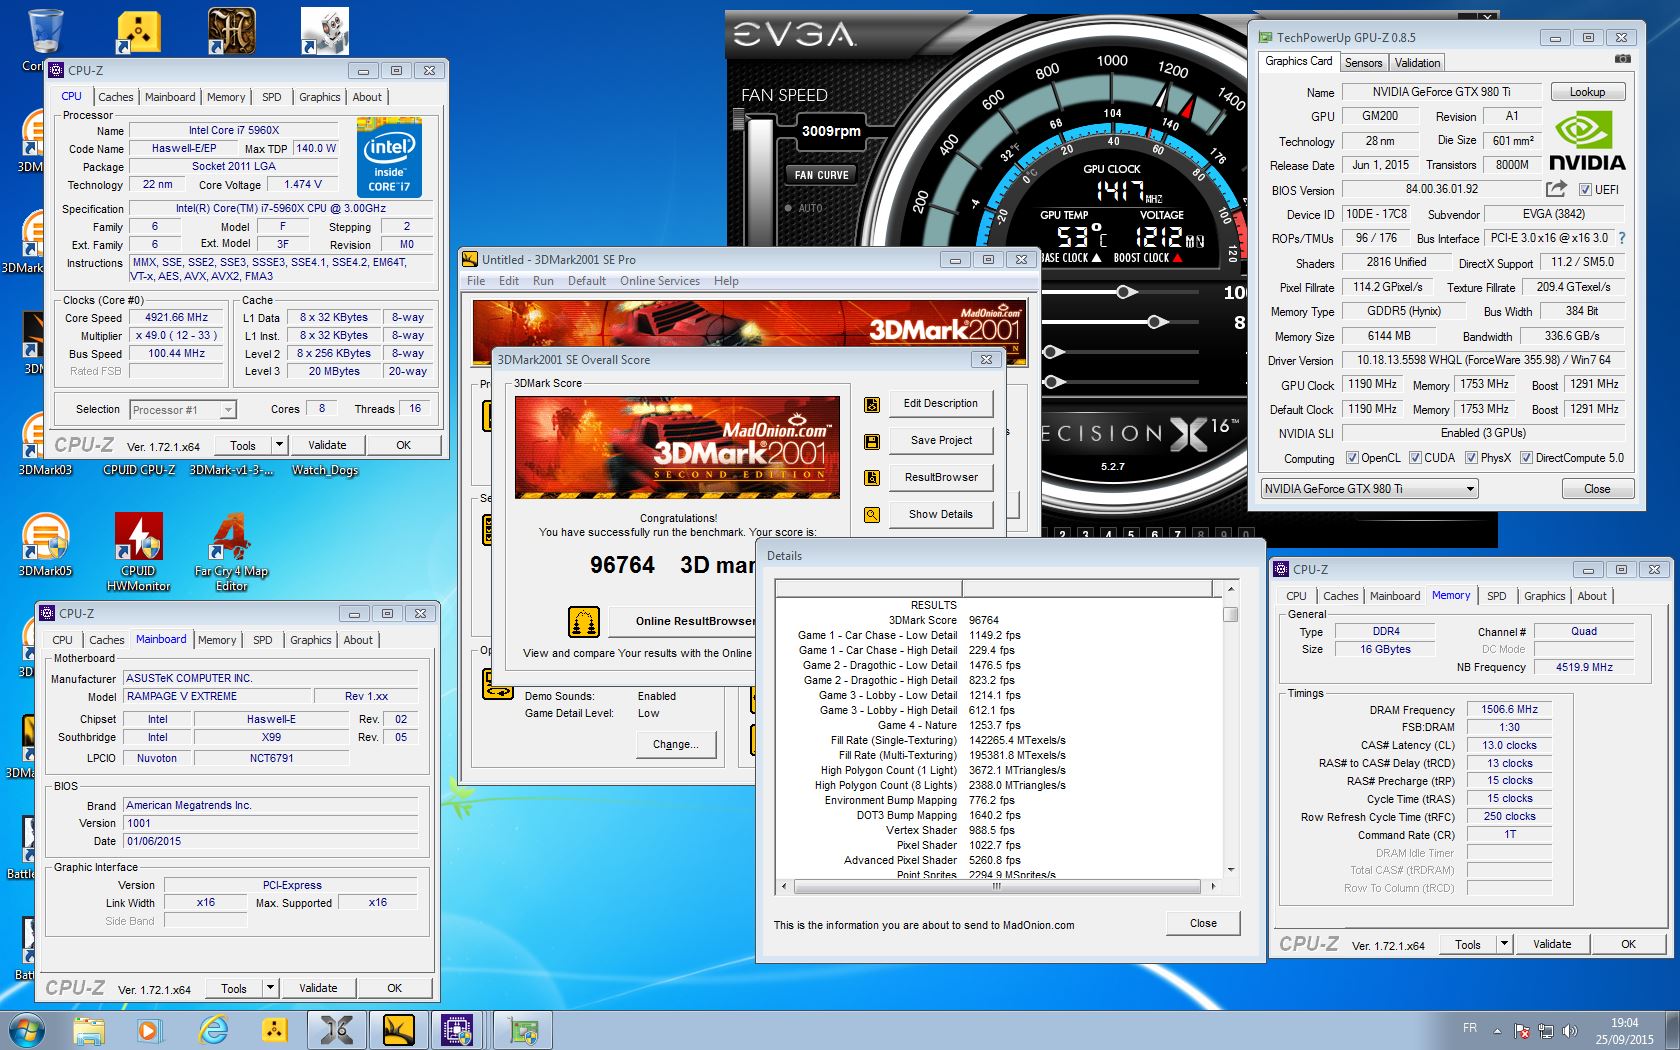
Task: Open Windows Explorer from the taskbar
Action: coord(88,1030)
